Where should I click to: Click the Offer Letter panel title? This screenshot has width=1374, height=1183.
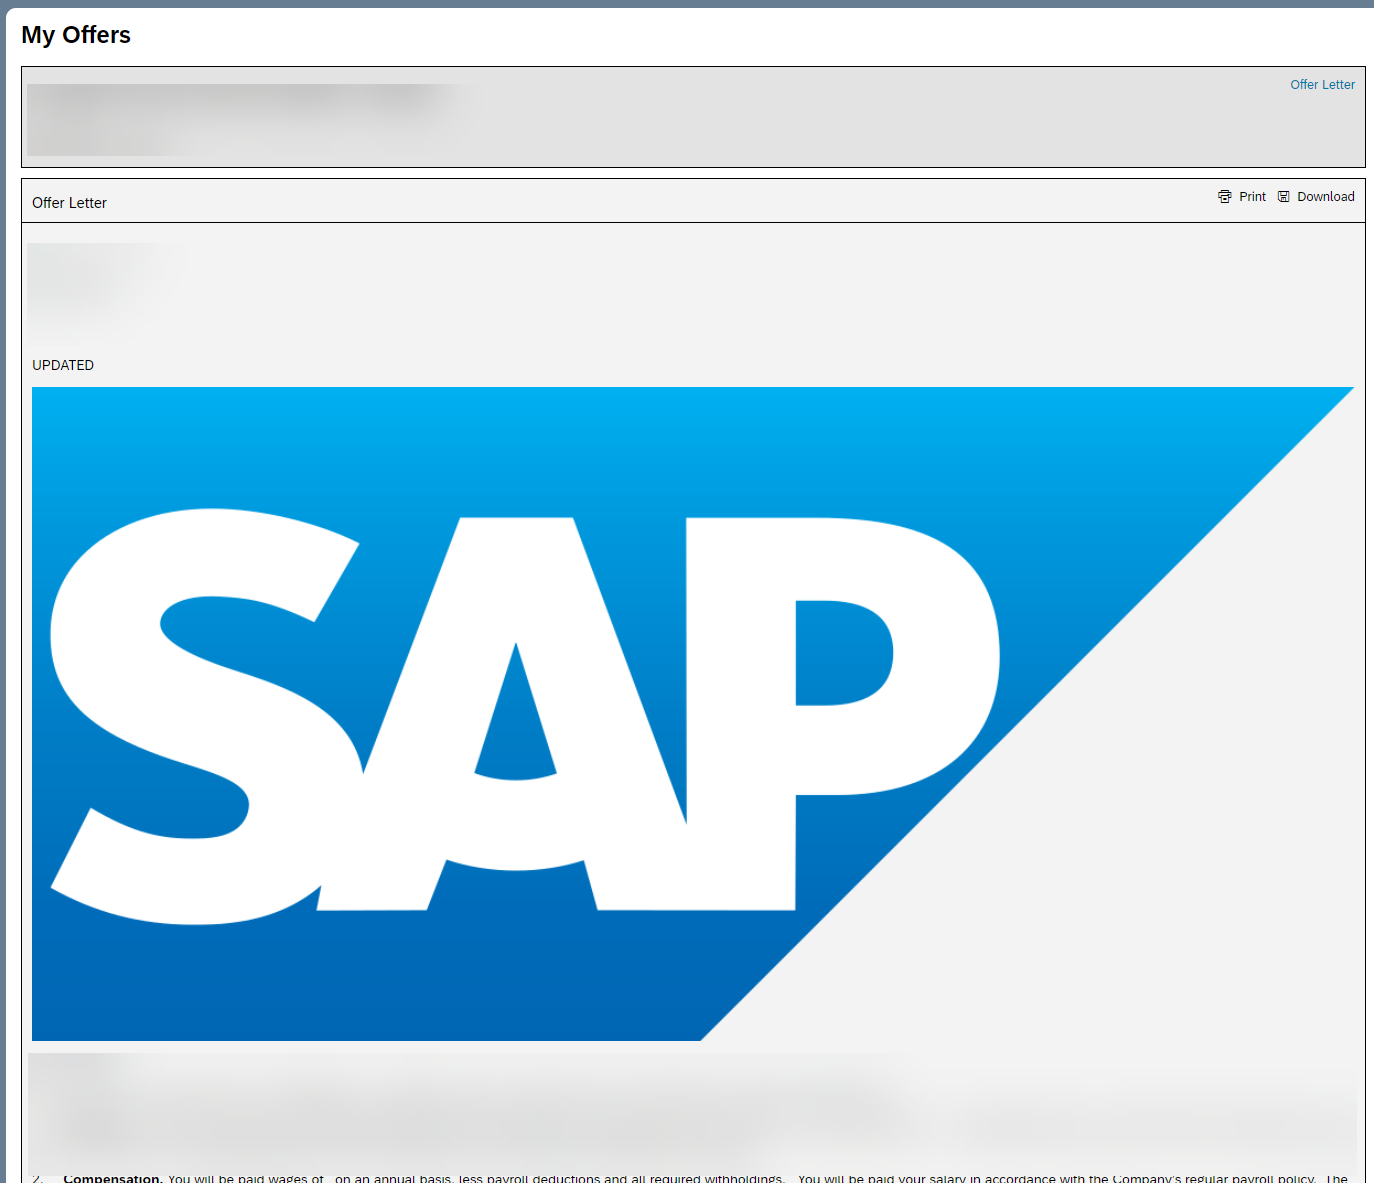pyautogui.click(x=69, y=203)
